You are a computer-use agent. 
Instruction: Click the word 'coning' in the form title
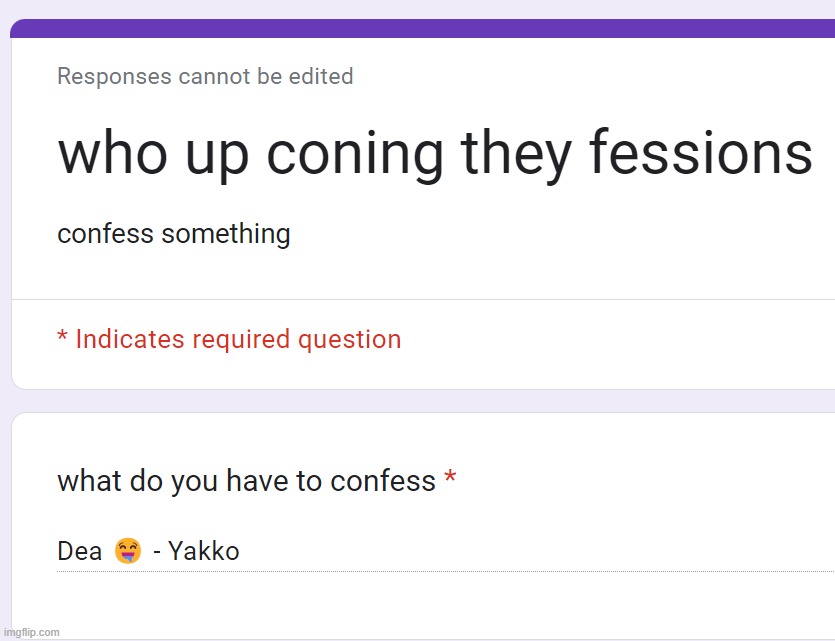point(355,155)
